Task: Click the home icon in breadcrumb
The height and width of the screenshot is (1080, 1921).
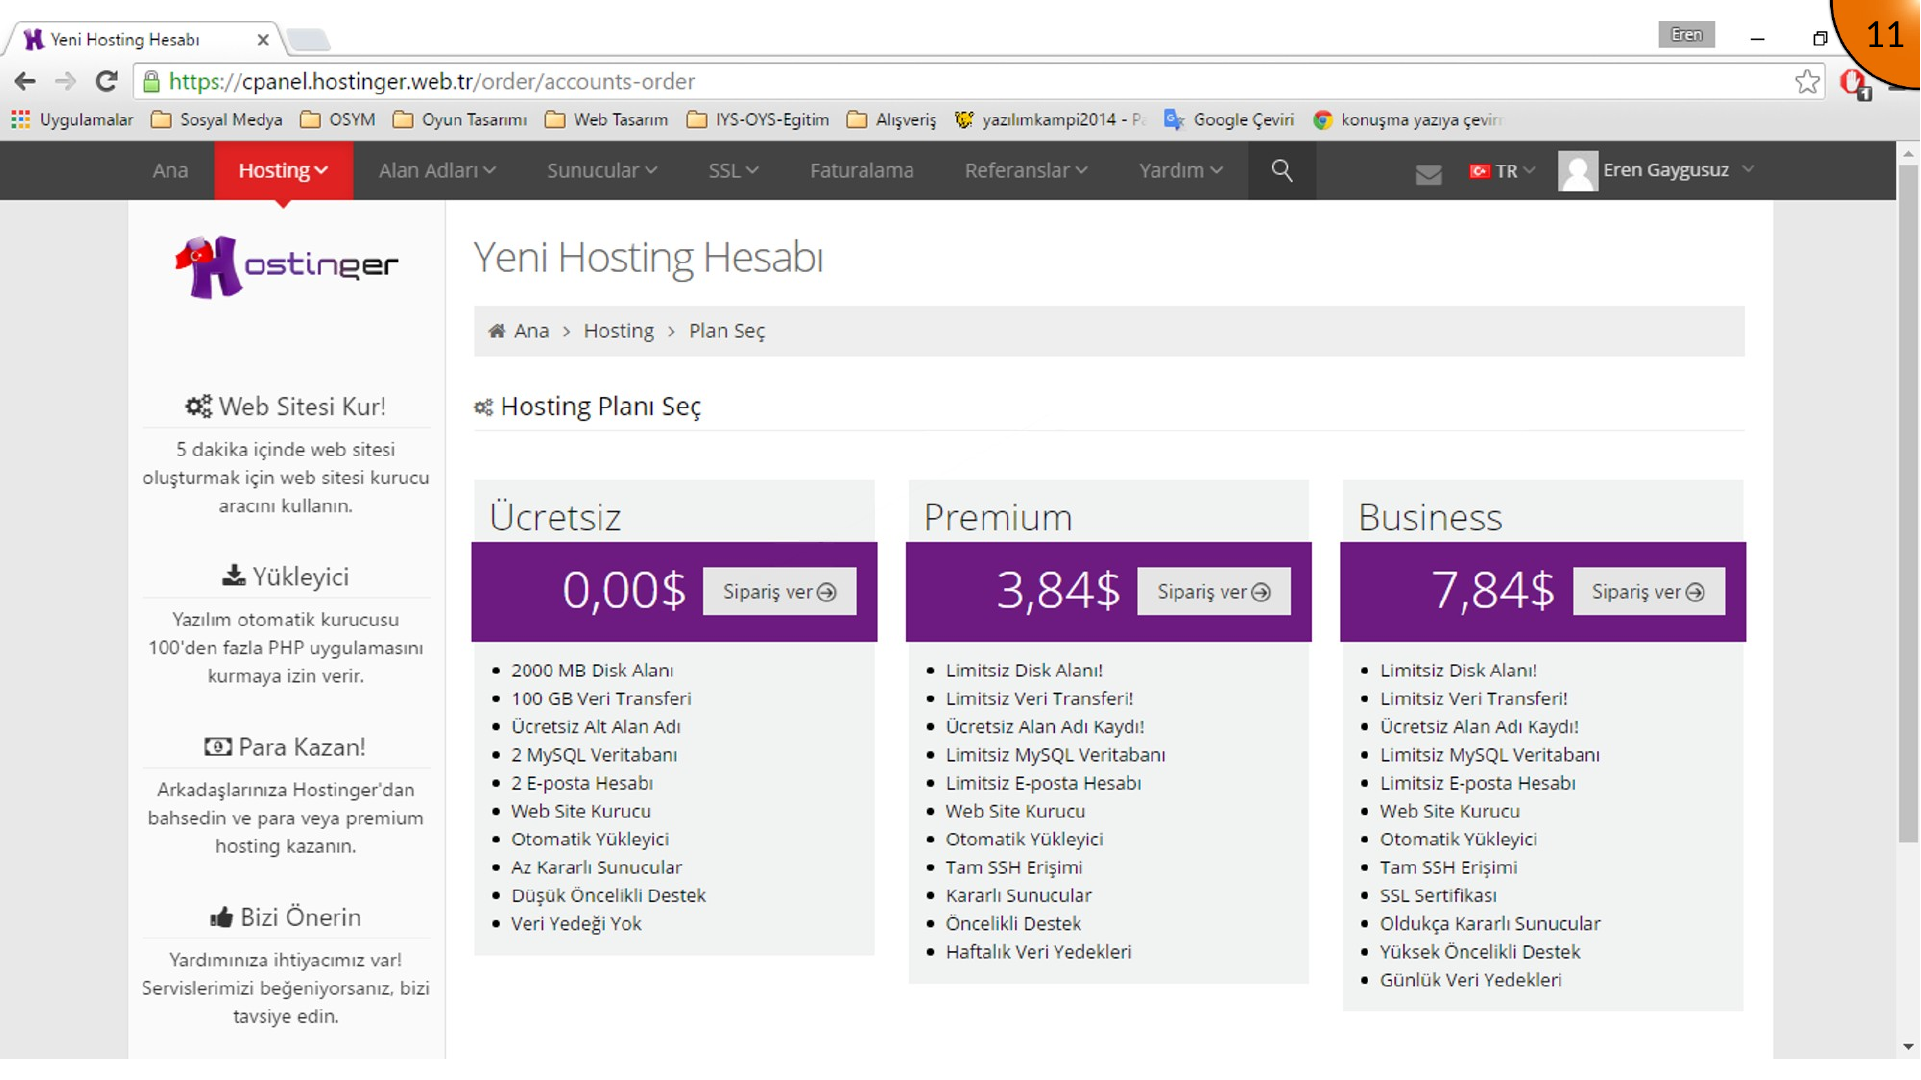Action: pos(496,331)
